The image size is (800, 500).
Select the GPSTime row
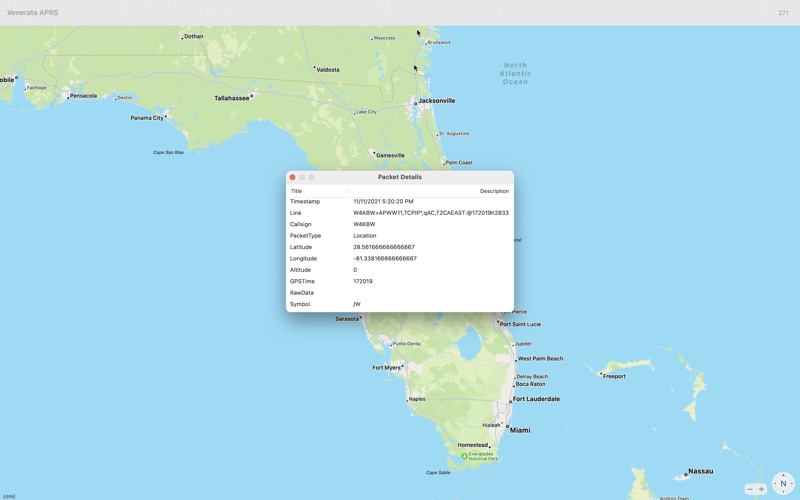pyautogui.click(x=400, y=281)
